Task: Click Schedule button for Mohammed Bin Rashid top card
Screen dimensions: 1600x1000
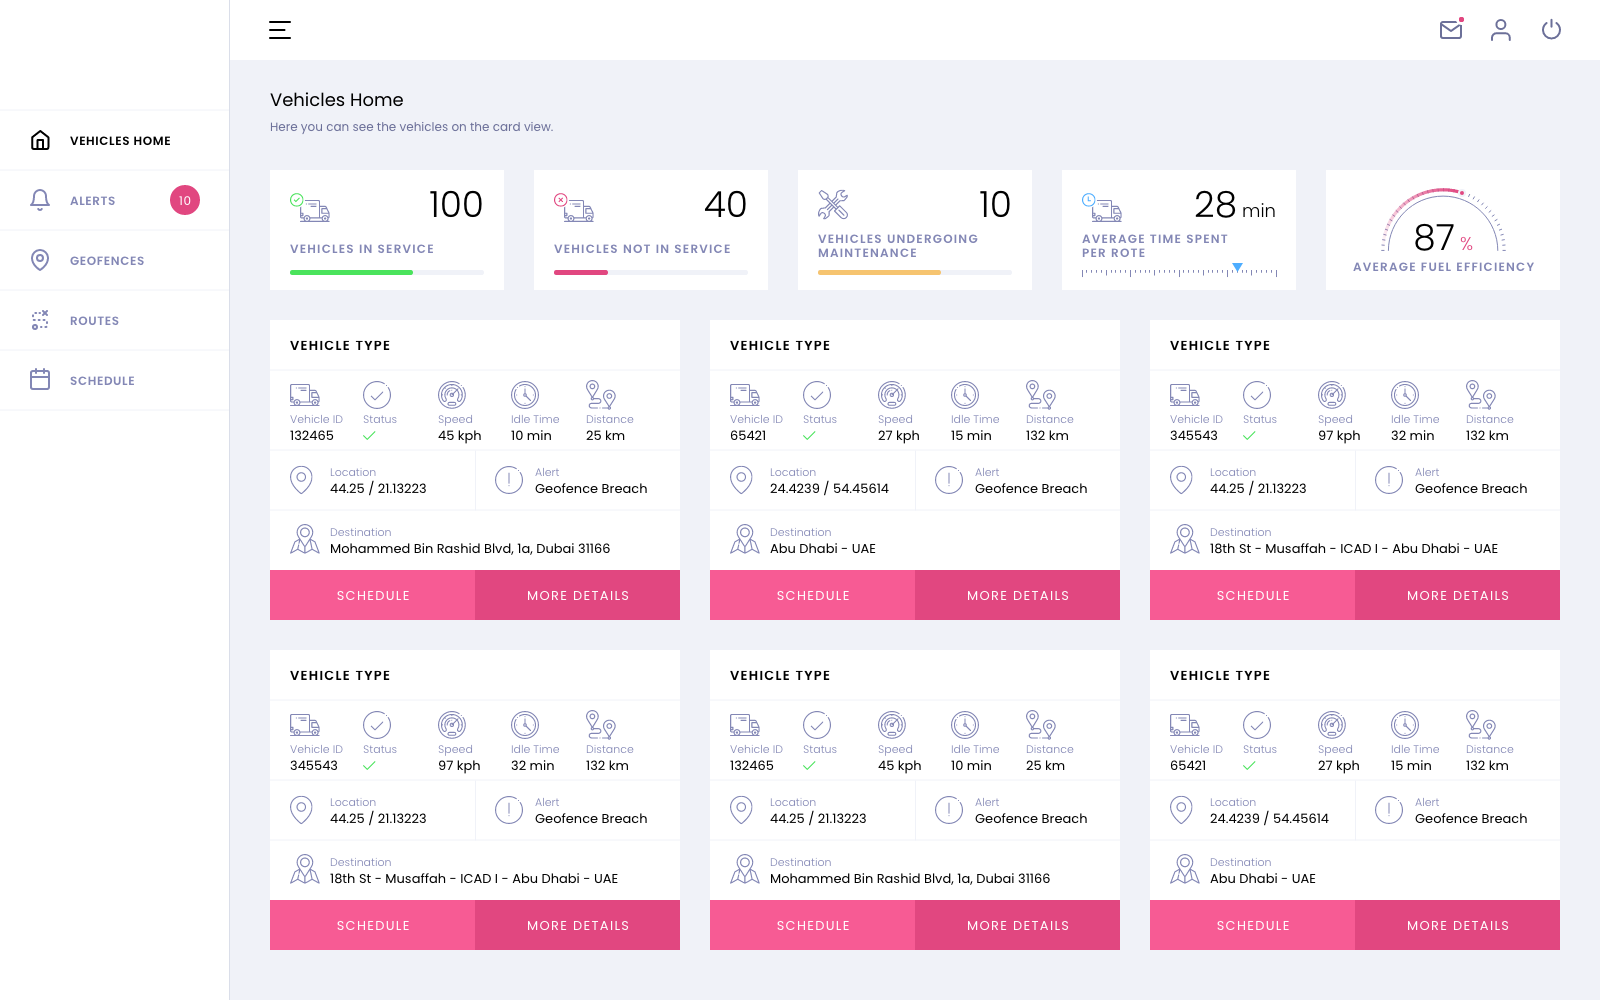Action: [x=372, y=595]
